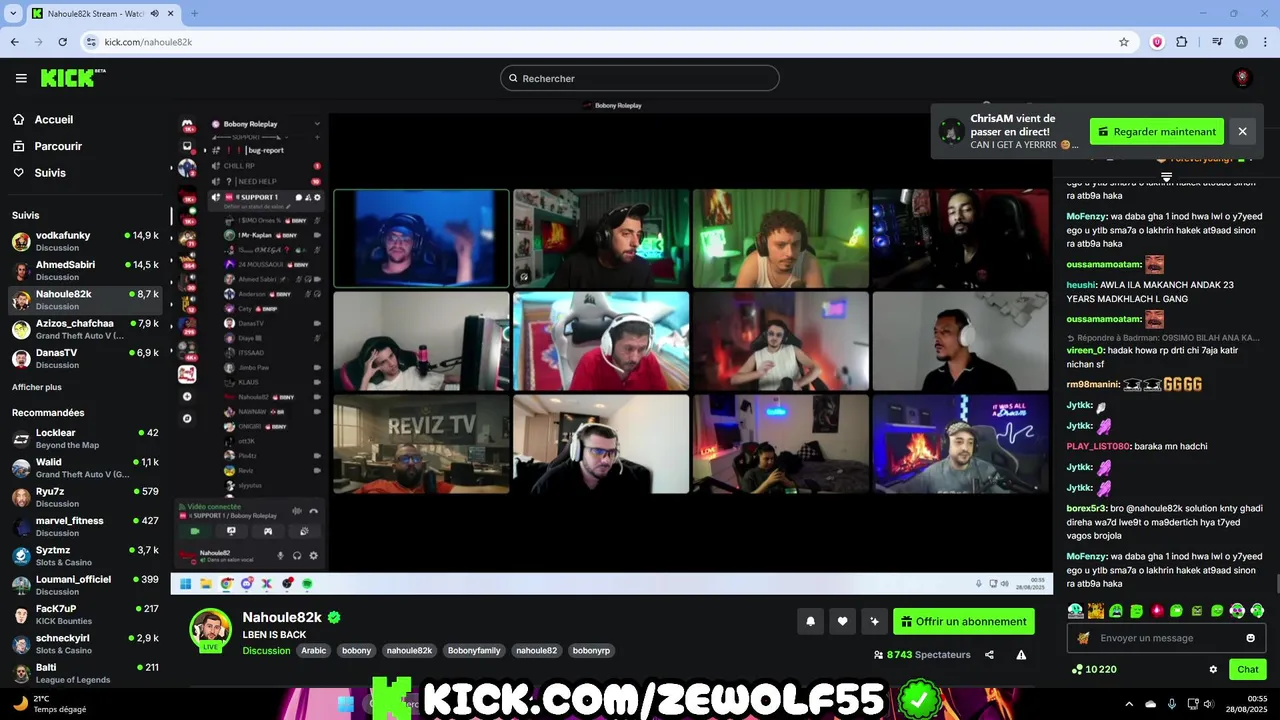1280x720 pixels.
Task: Go back with browser back arrow
Action: pos(15,42)
